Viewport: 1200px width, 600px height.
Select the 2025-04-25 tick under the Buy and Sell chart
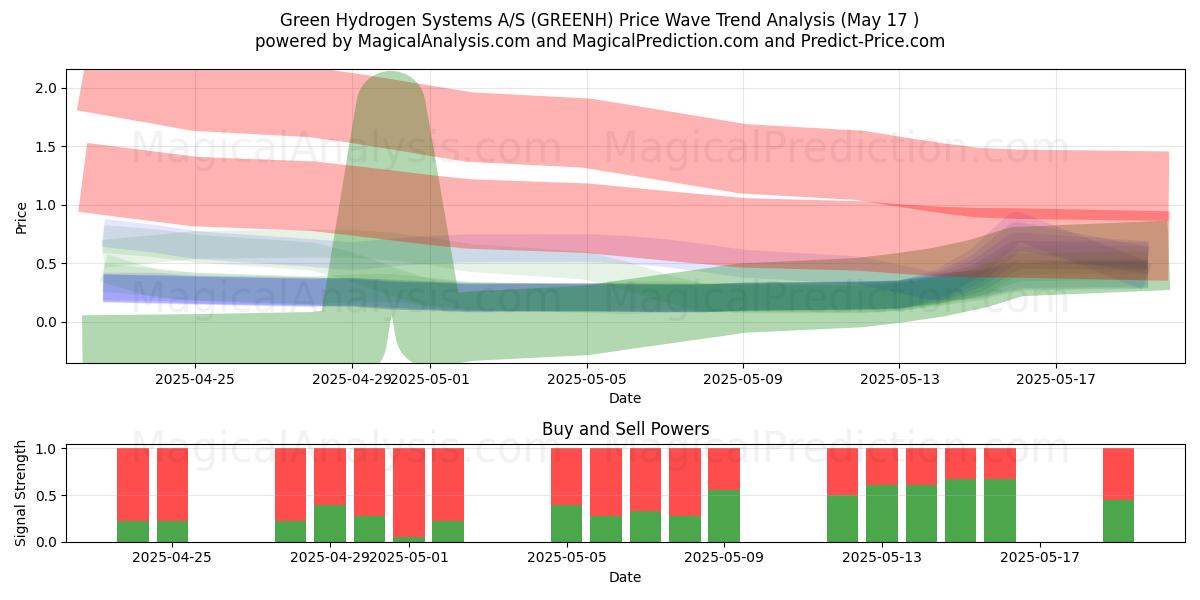coord(172,558)
